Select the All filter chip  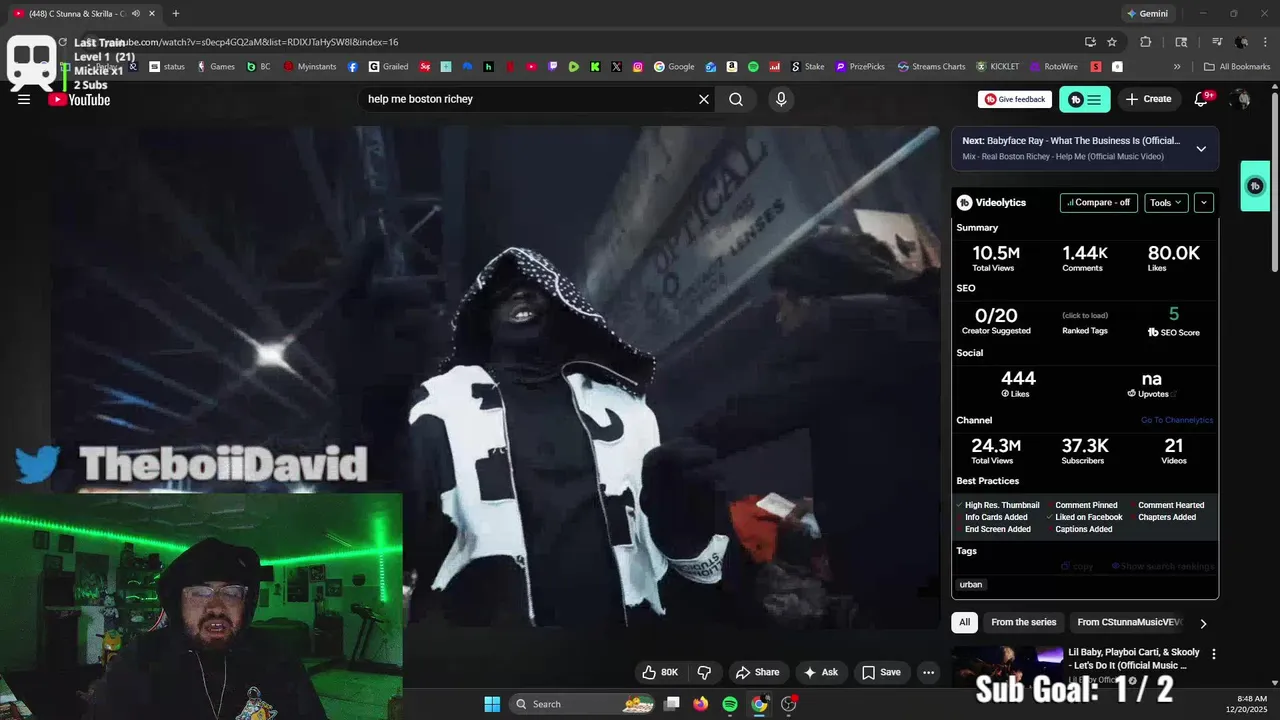pos(965,622)
